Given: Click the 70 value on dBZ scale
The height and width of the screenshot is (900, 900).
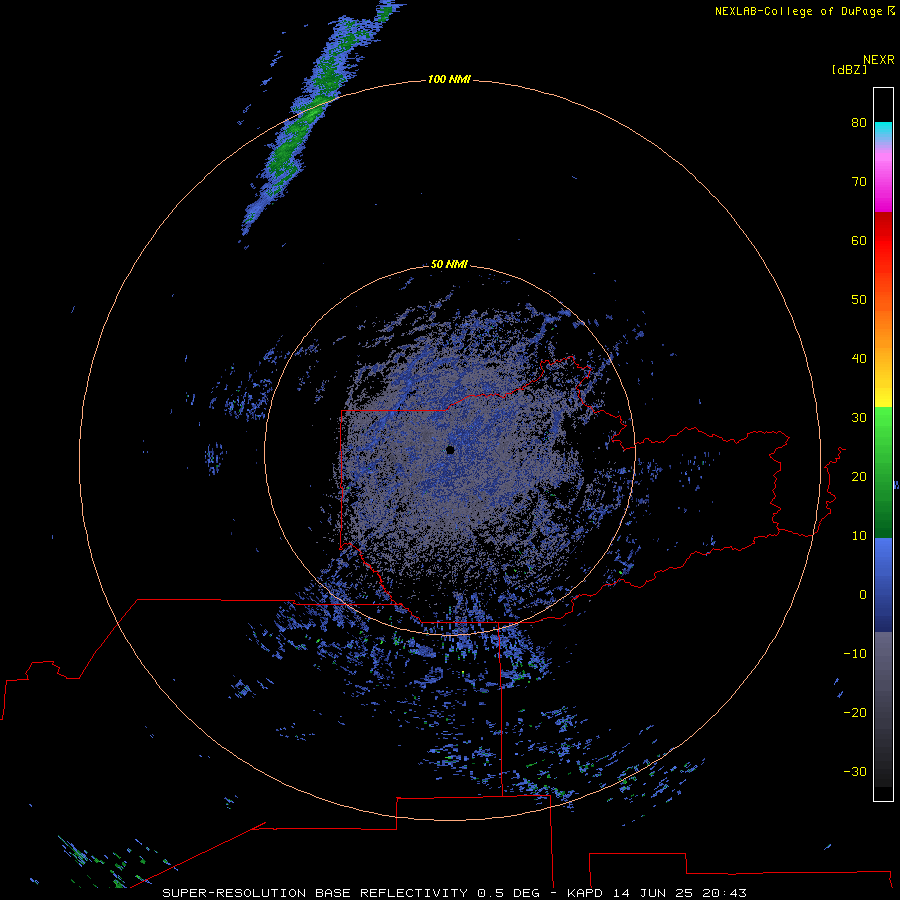Looking at the screenshot, I should click(x=859, y=181).
